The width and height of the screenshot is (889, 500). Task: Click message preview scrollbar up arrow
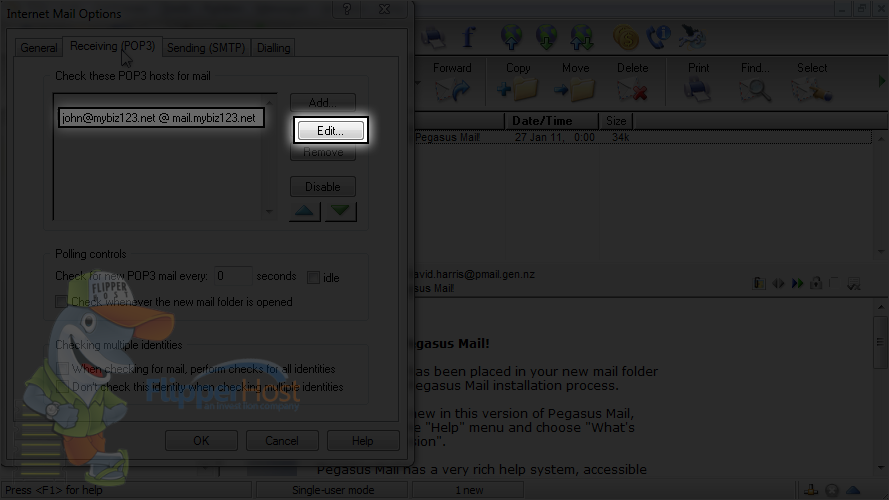coord(880,307)
